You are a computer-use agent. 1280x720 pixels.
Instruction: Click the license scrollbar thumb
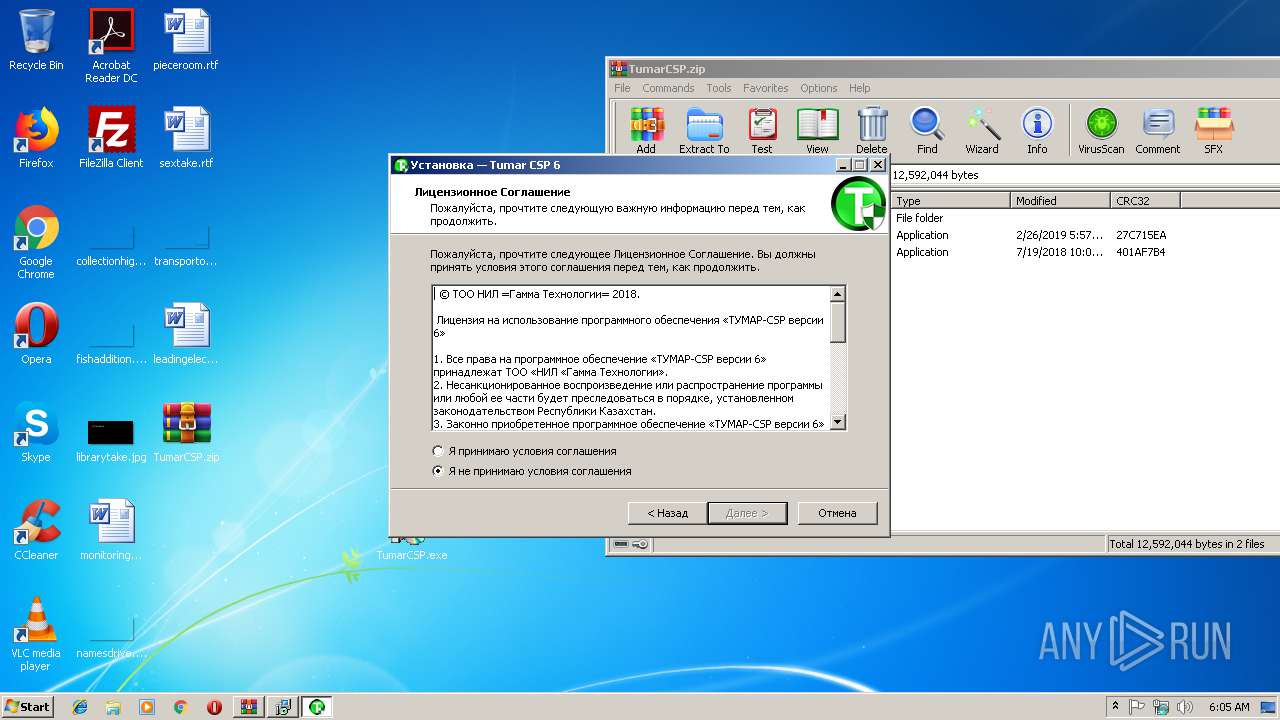pyautogui.click(x=838, y=322)
